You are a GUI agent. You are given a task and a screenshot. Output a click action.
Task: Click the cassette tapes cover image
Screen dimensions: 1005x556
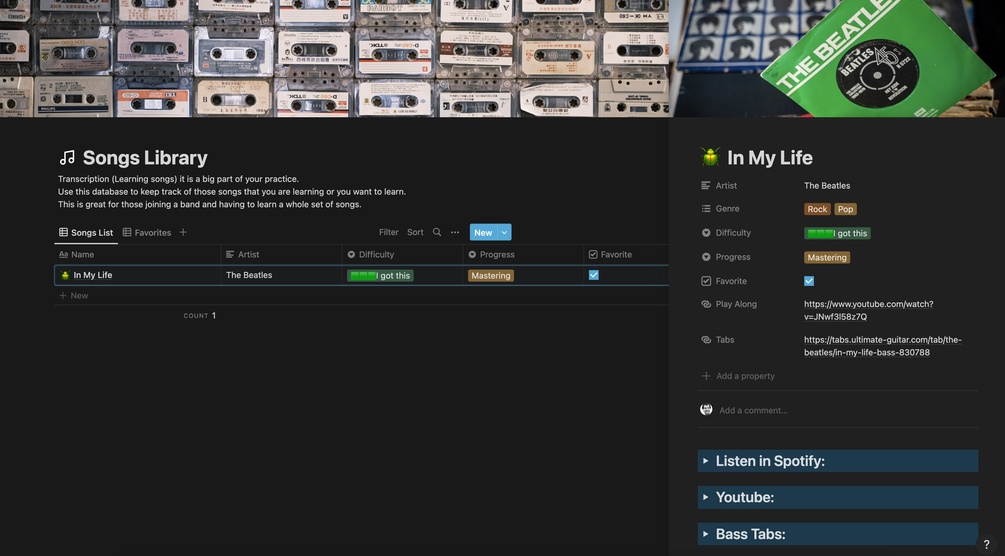335,58
